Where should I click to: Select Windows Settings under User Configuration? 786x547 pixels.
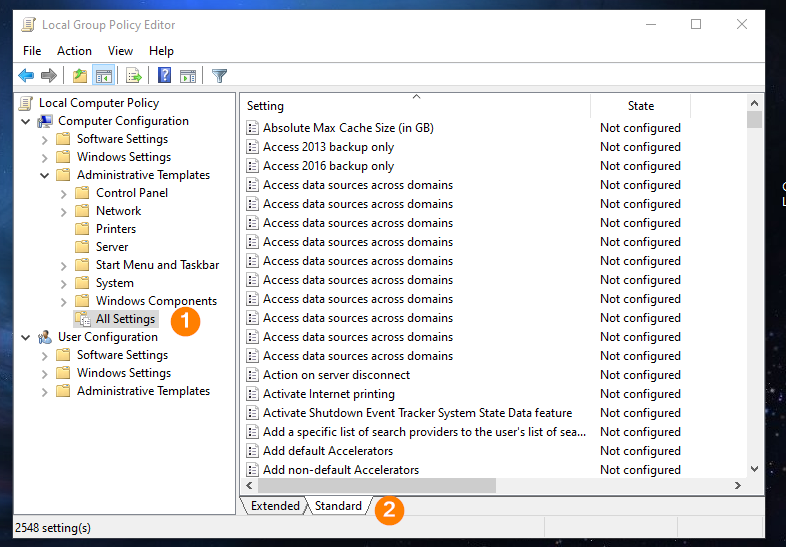click(x=124, y=373)
